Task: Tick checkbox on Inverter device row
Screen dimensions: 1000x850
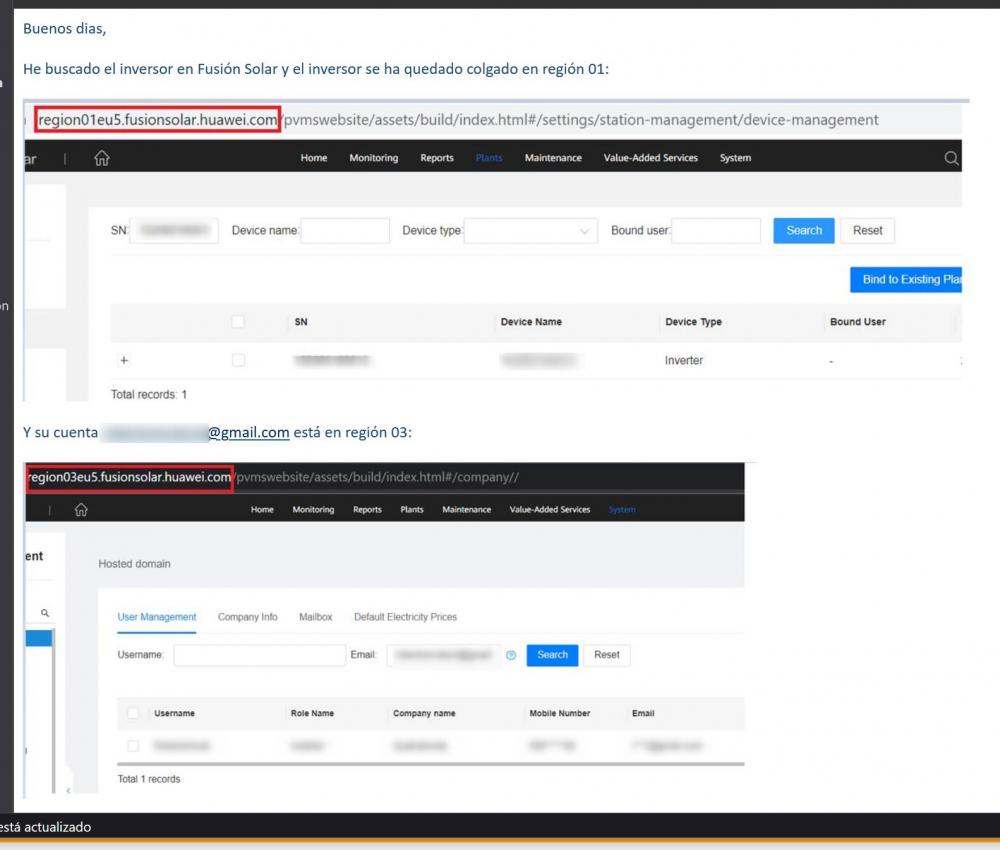Action: pos(238,360)
